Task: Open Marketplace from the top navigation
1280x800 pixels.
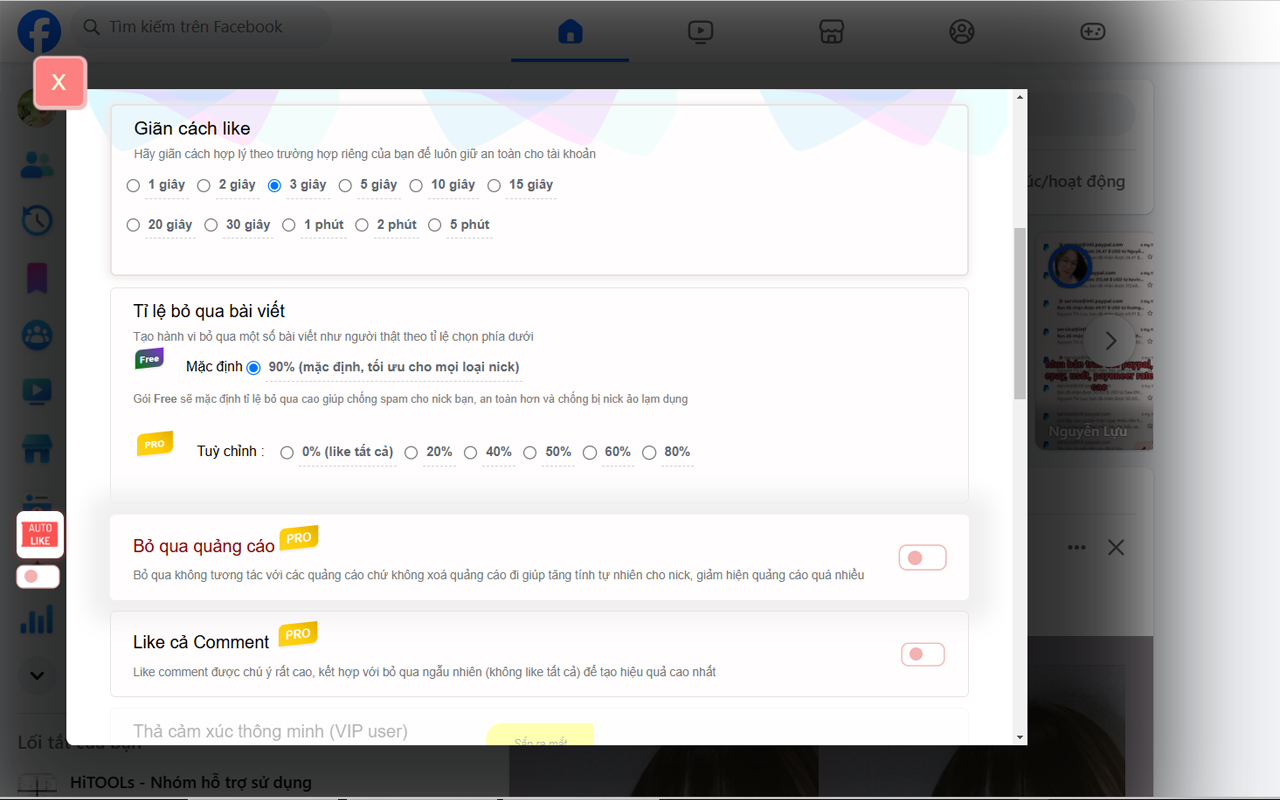Action: 831,31
